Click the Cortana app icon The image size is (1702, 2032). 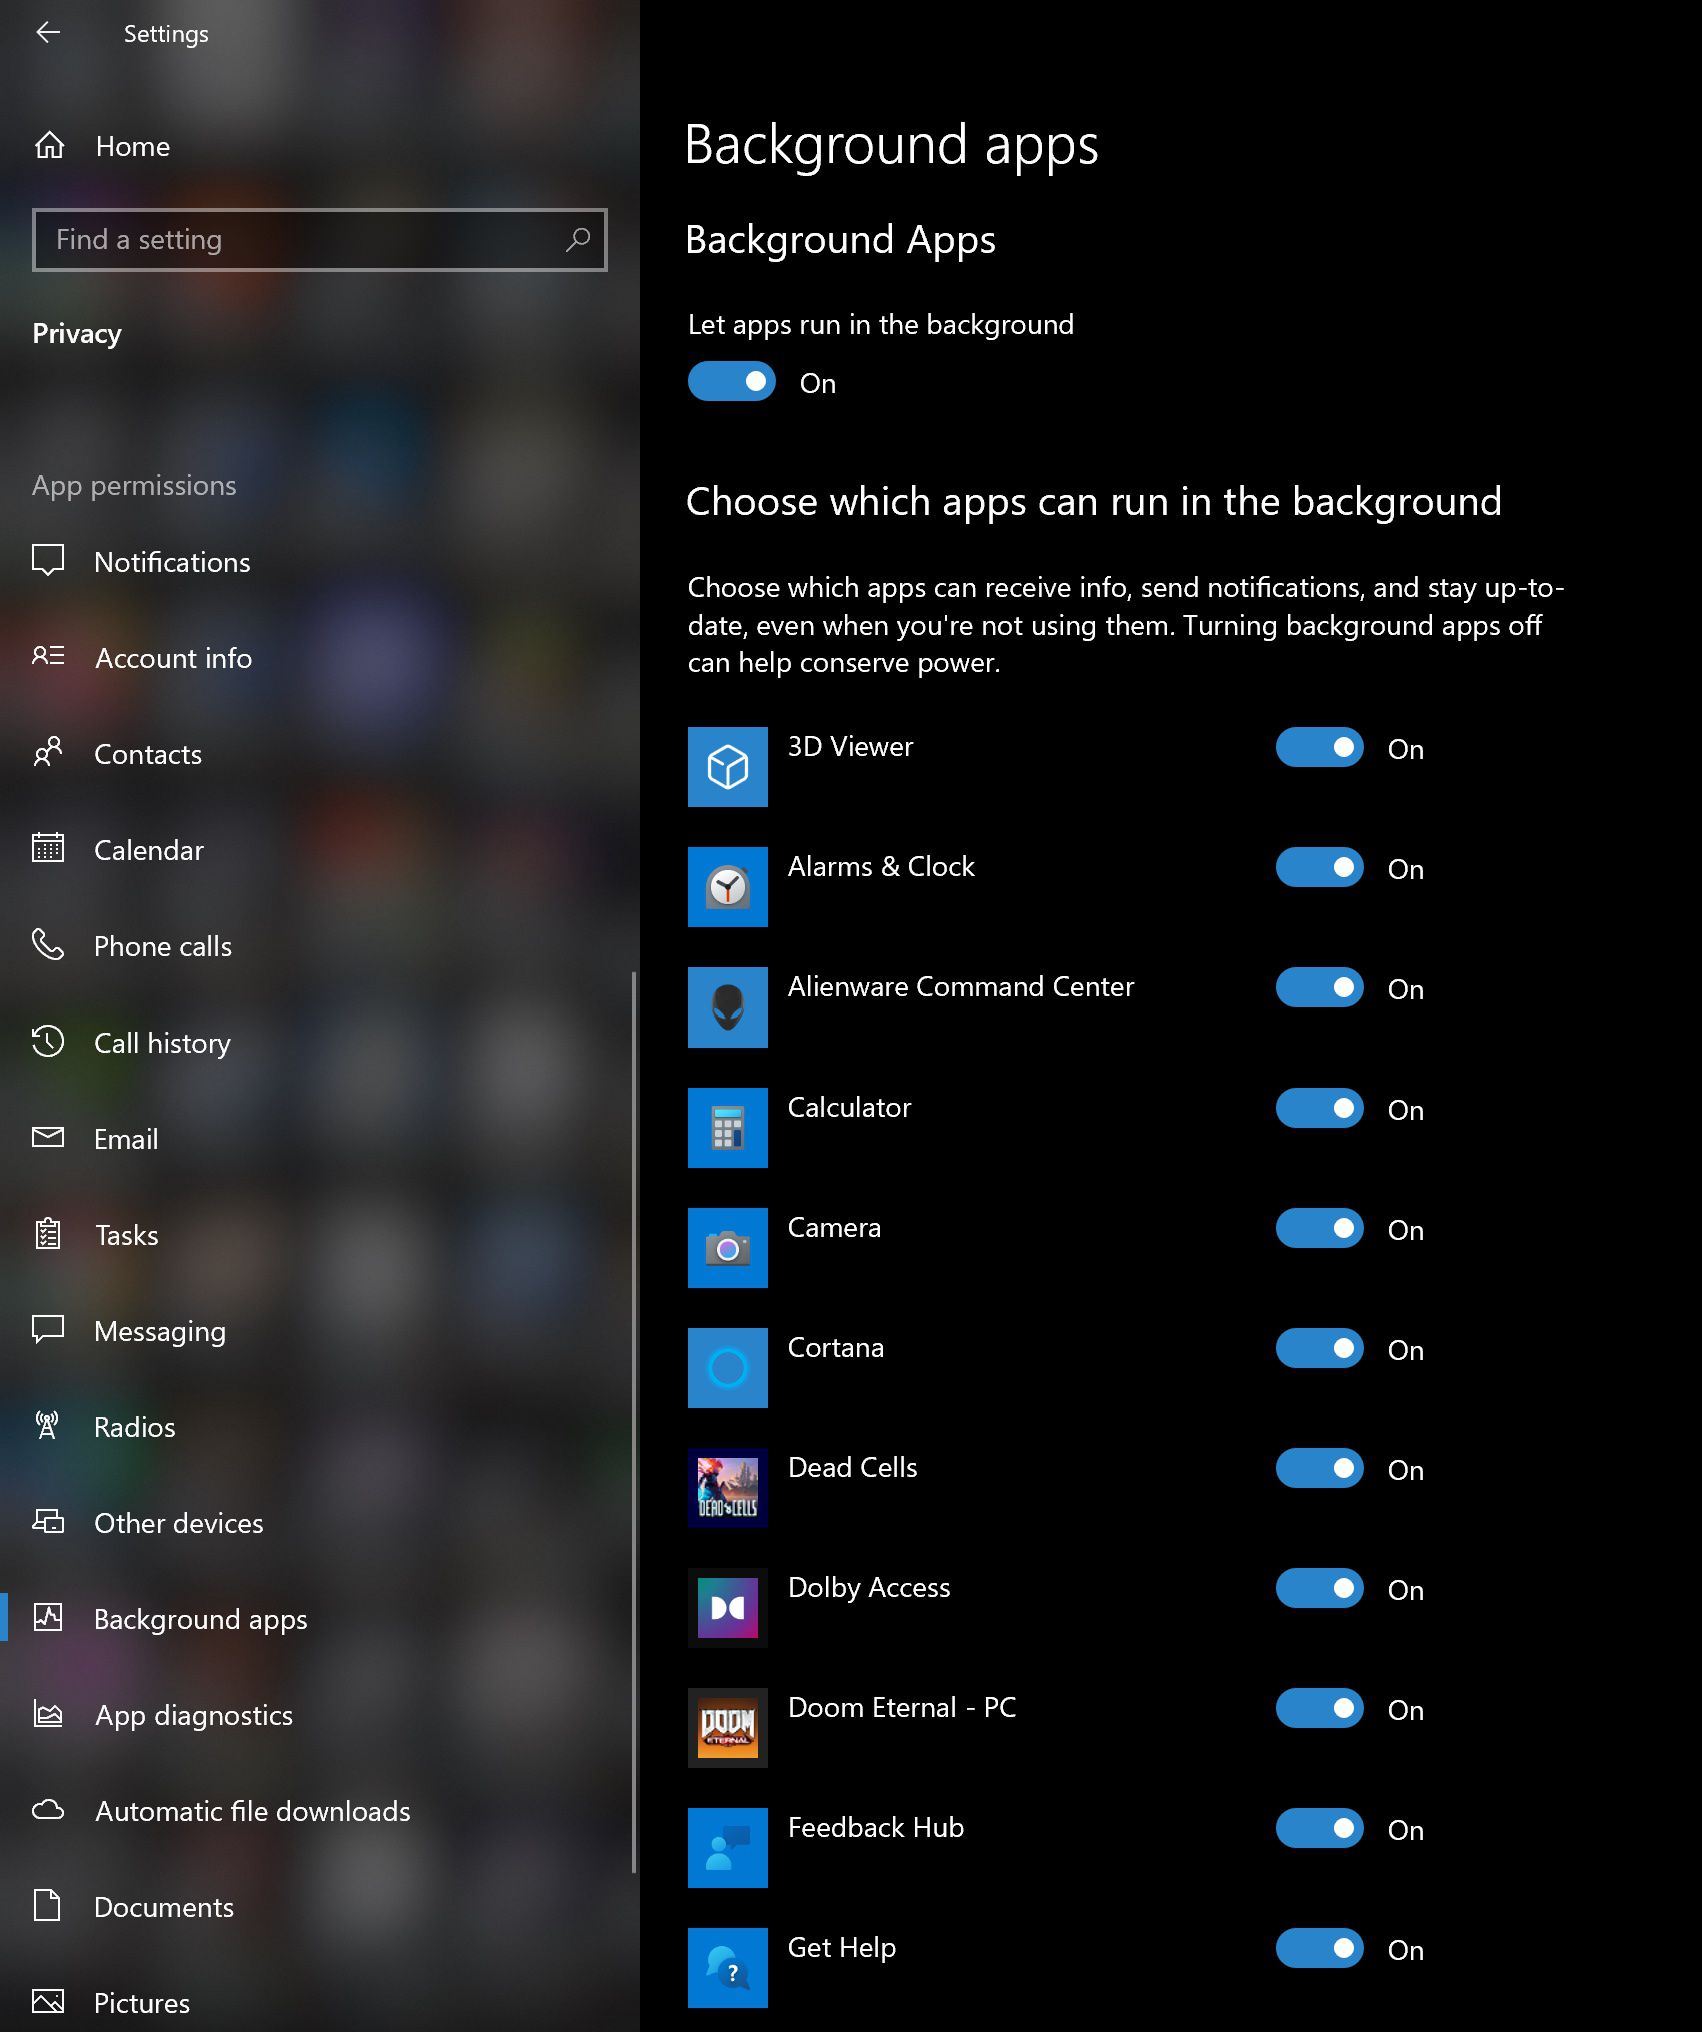tap(727, 1367)
